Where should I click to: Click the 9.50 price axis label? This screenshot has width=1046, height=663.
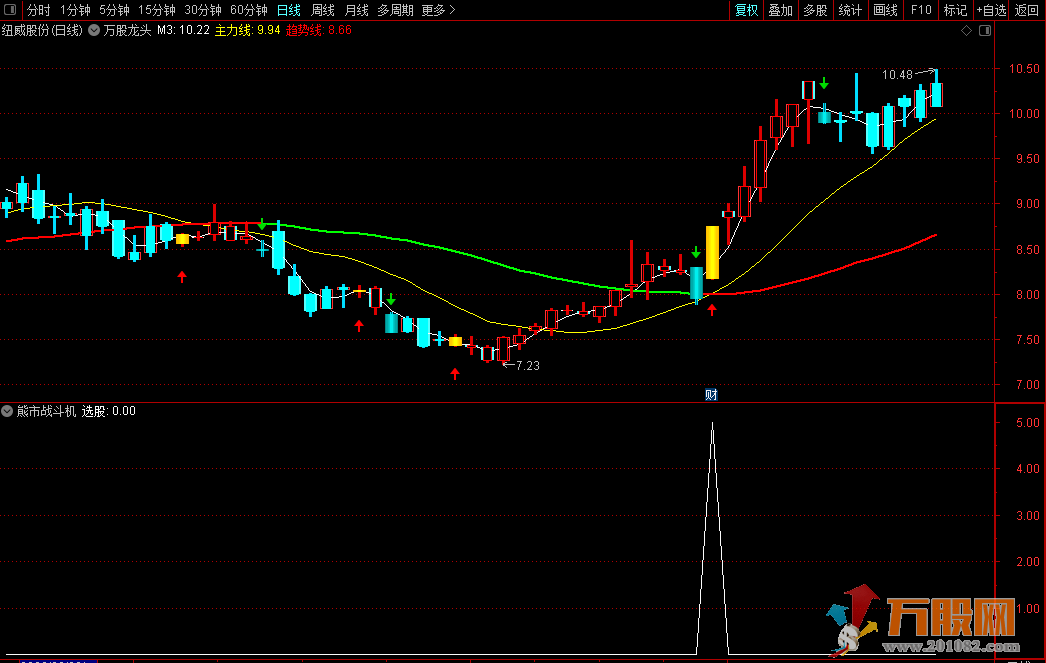click(x=1027, y=159)
